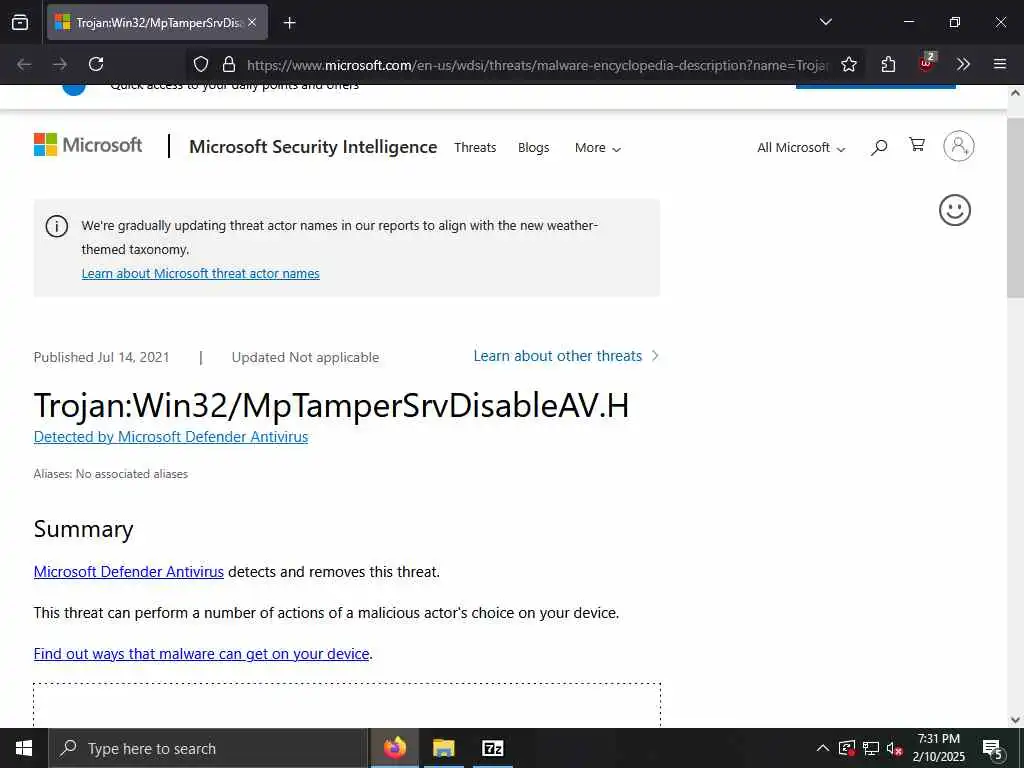Image resolution: width=1024 pixels, height=768 pixels.
Task: Open the list all tabs dropdown
Action: 825,22
